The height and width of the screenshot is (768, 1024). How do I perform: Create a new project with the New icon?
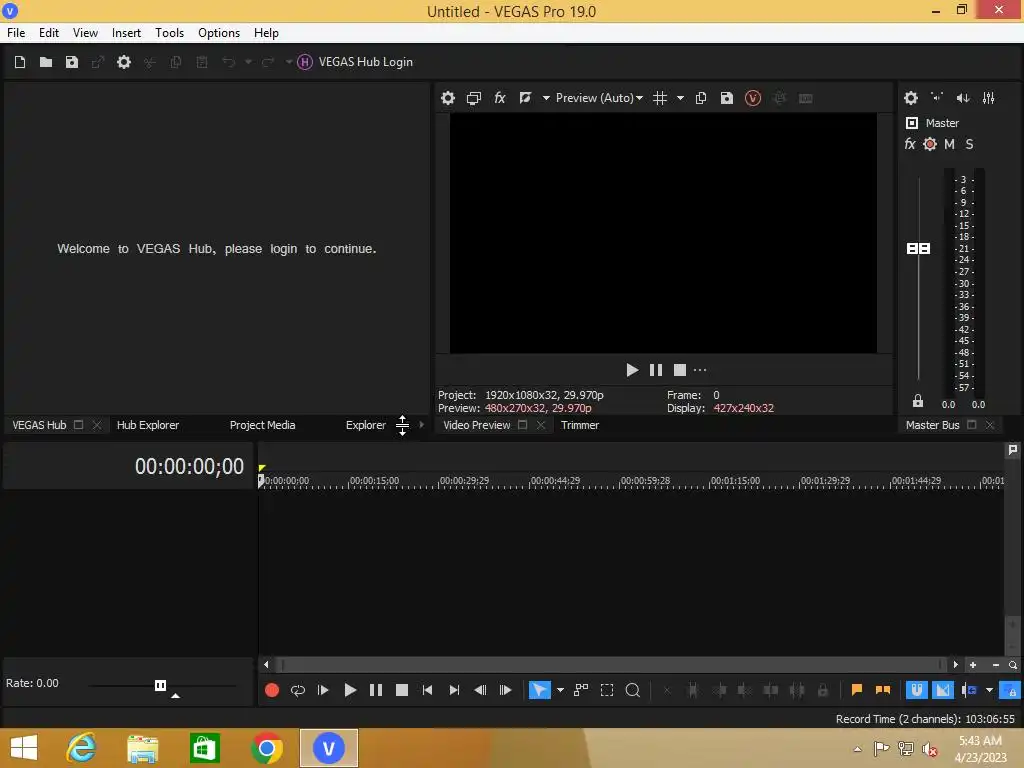click(20, 62)
